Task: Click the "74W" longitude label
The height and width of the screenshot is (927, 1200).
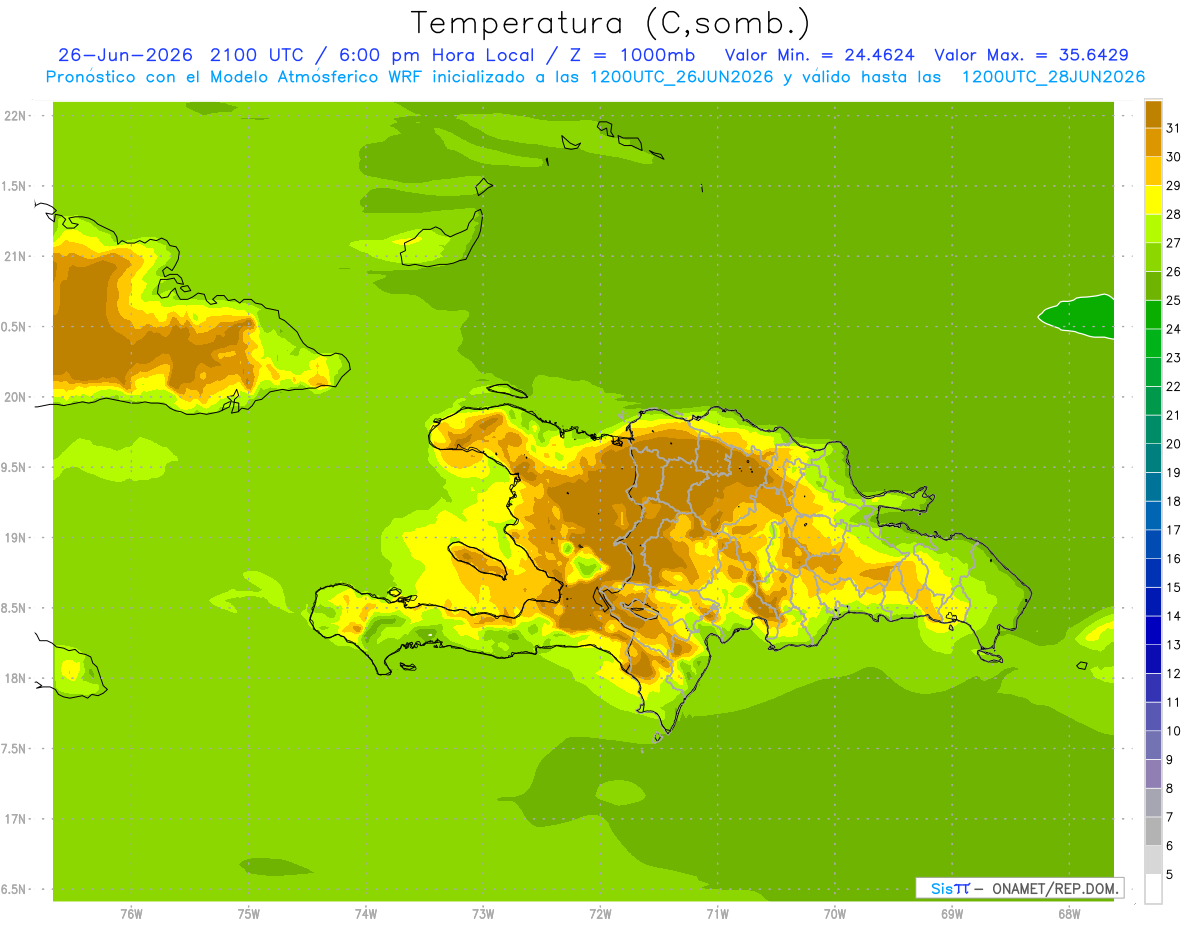Action: pos(366,914)
